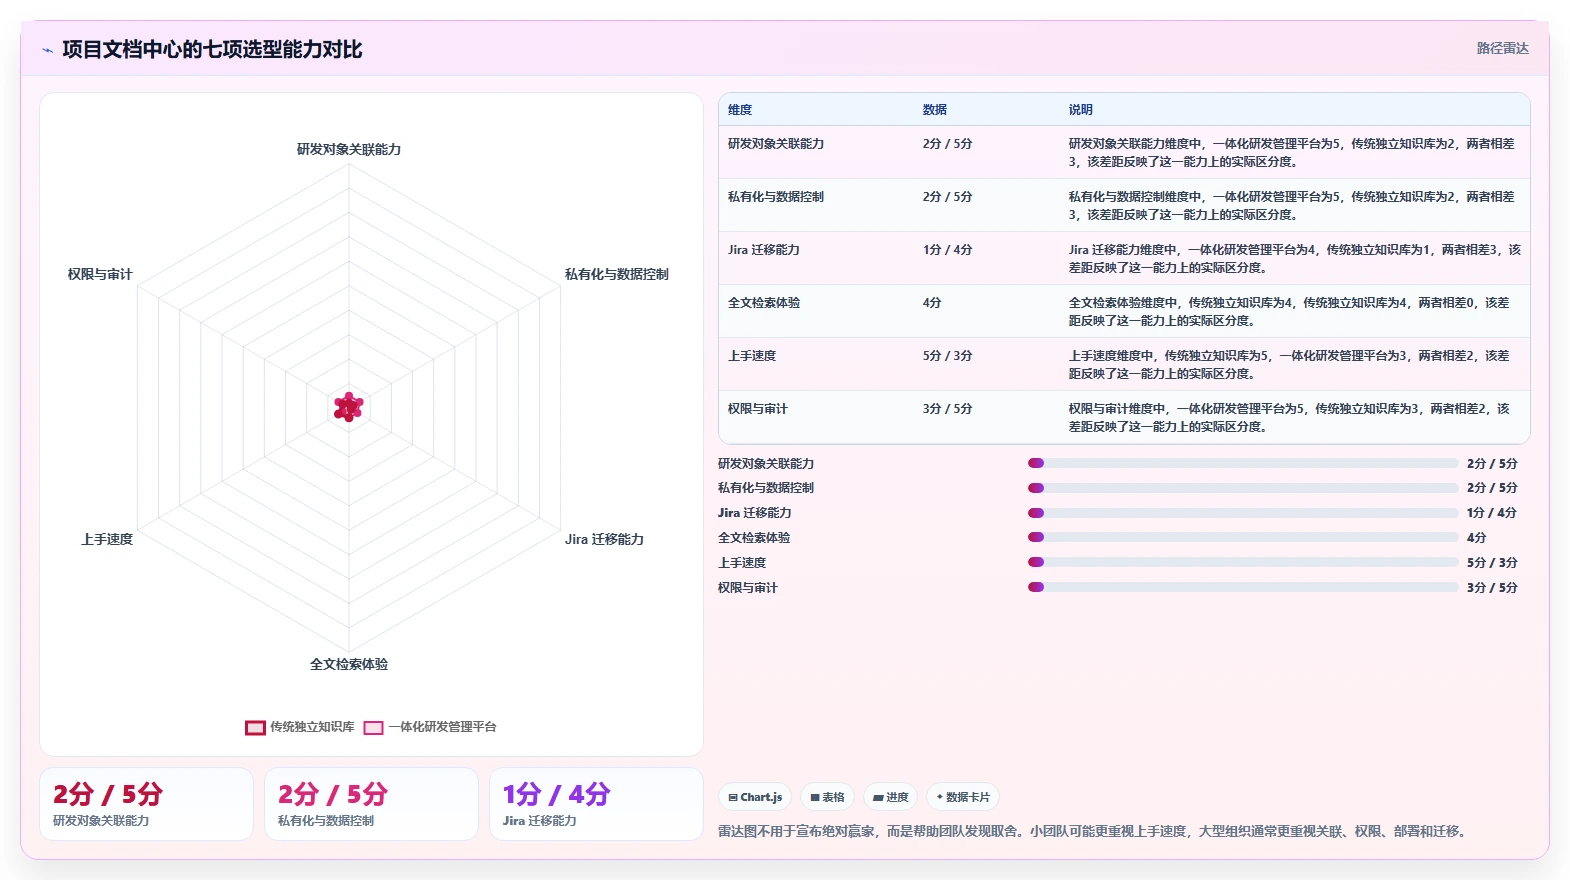Viewport: 1570px width, 880px height.
Task: Click the 路径雷达 label in the header
Action: [1503, 48]
